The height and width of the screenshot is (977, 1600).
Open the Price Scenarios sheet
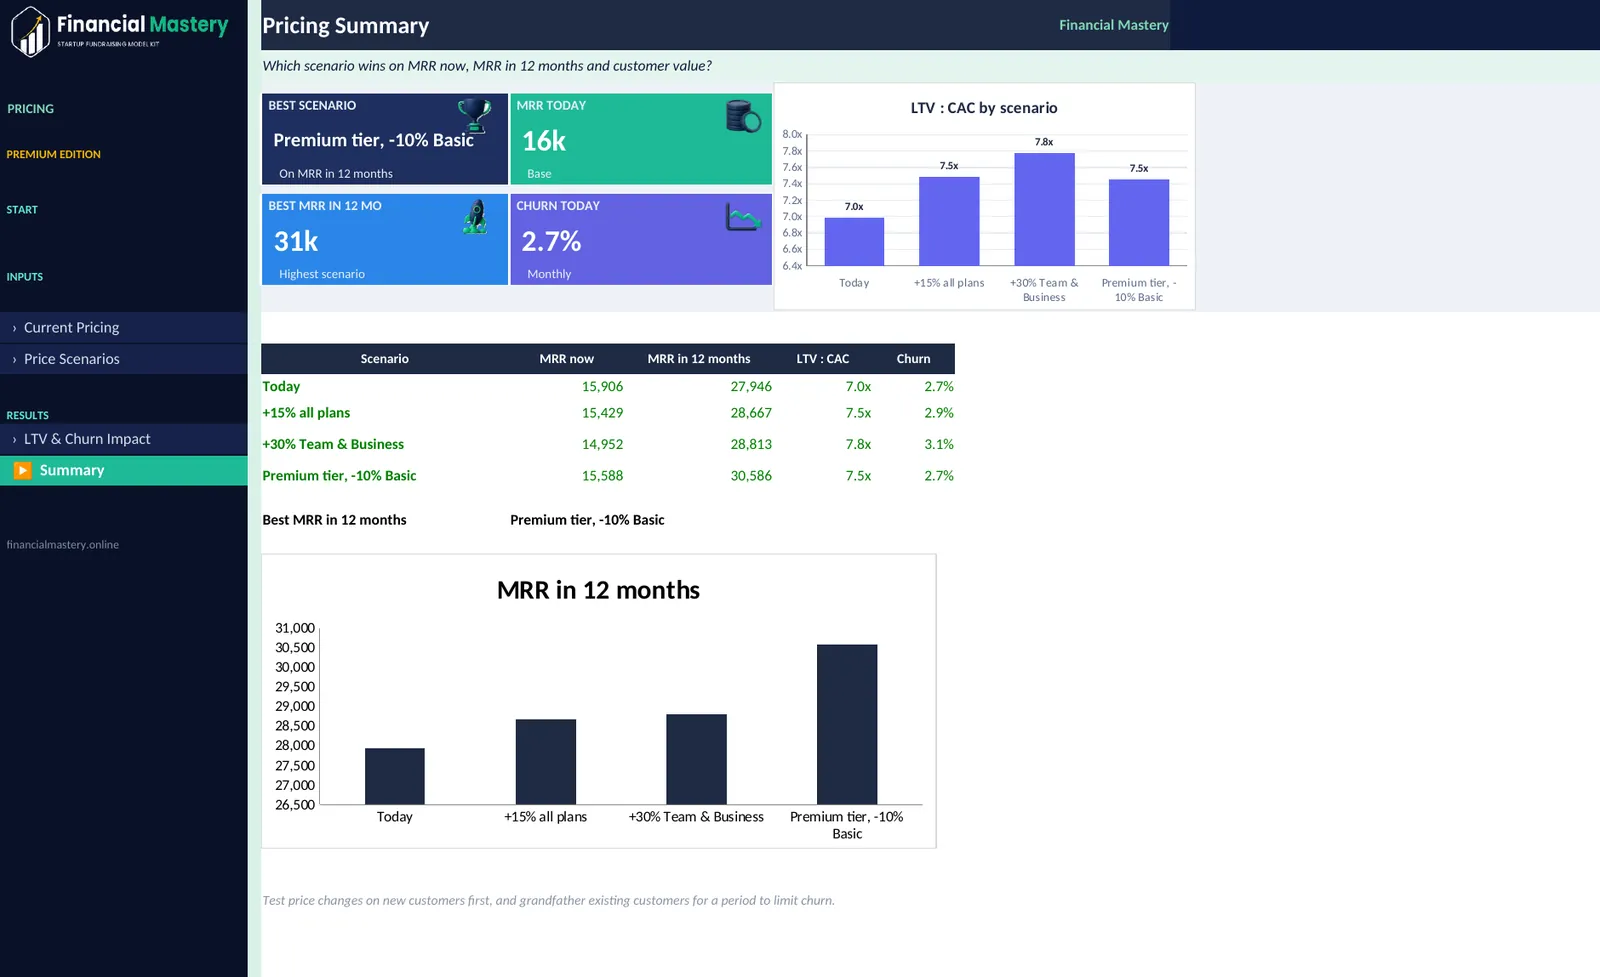124,359
